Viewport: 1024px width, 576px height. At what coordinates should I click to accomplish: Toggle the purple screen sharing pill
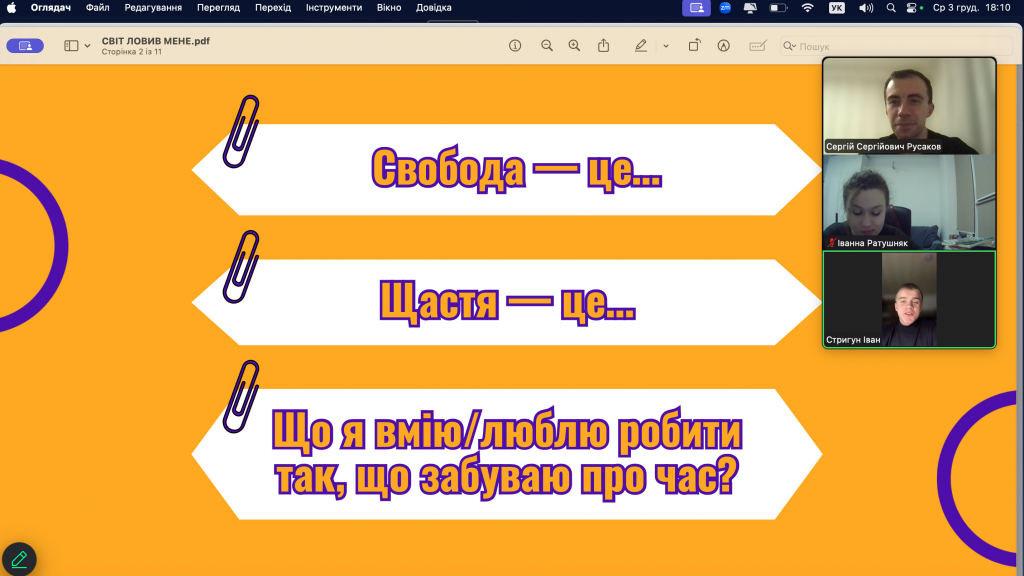pos(25,46)
